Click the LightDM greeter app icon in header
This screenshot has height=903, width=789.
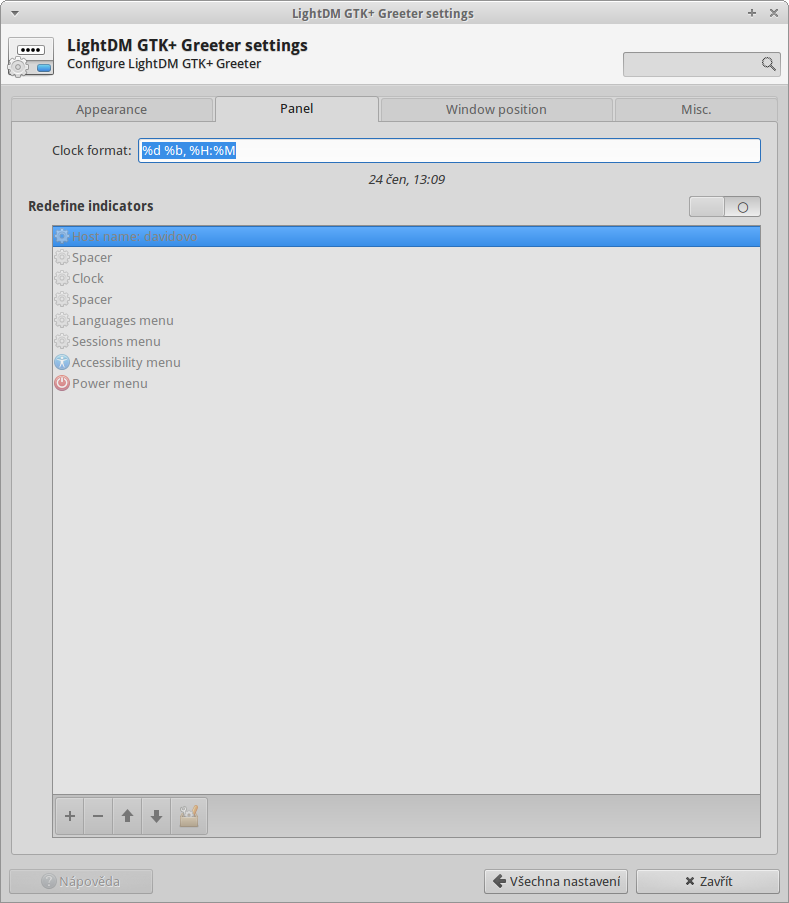31,58
